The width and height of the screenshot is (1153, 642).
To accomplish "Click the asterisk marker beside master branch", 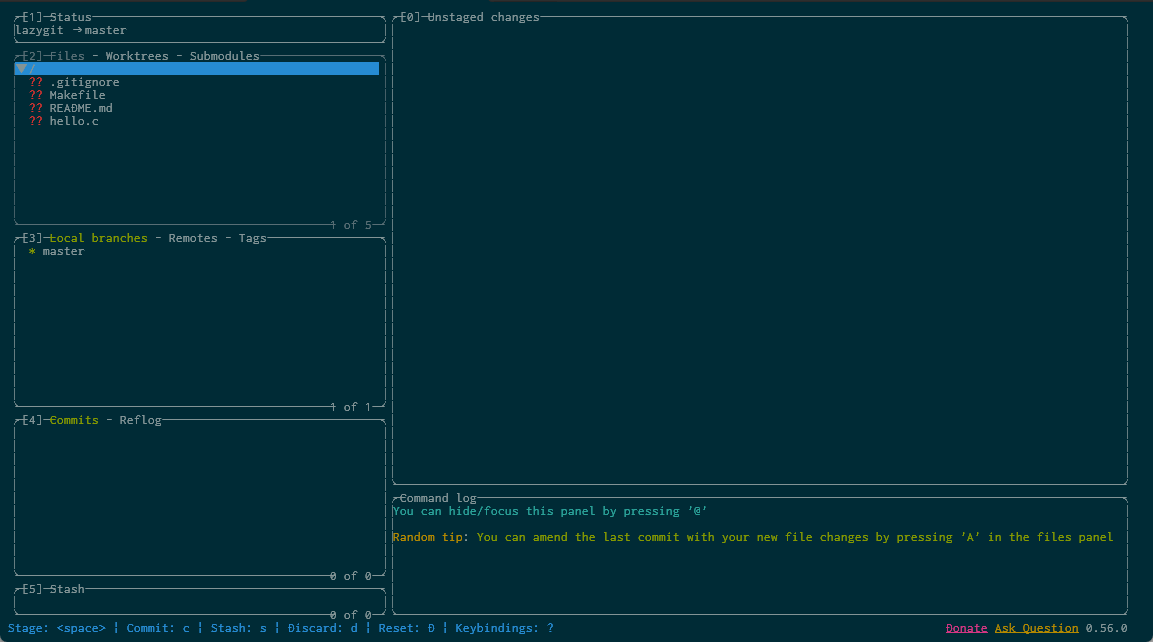I will (x=32, y=251).
